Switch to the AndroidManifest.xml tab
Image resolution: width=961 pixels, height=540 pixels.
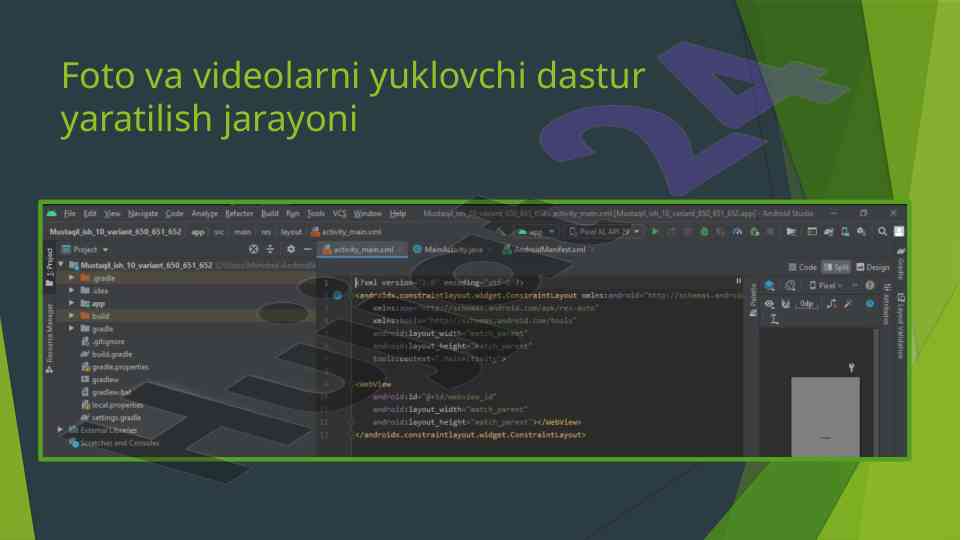coord(548,249)
